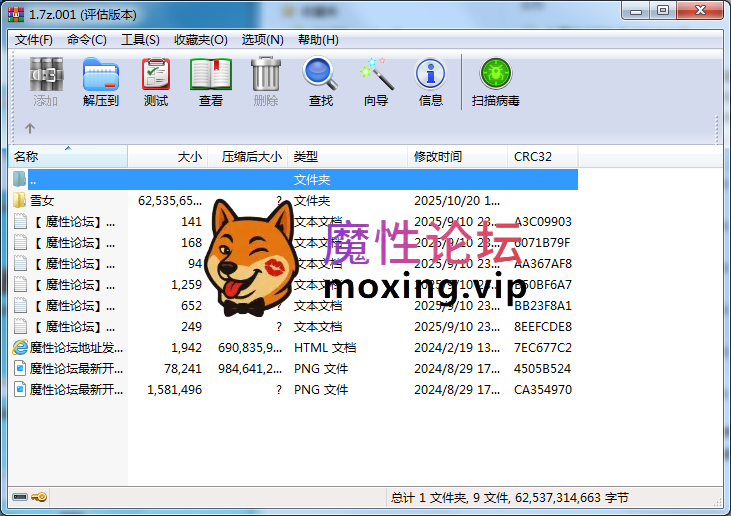Click the key password icon in status bar
Screen dimensions: 731x516
pyautogui.click(x=39, y=497)
